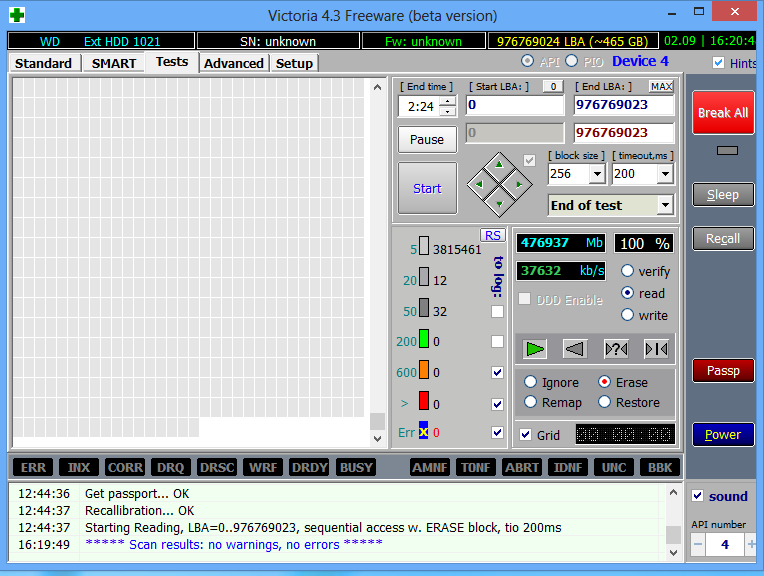Toggle the 600 ms to-log checkbox
The height and width of the screenshot is (576, 764).
497,372
